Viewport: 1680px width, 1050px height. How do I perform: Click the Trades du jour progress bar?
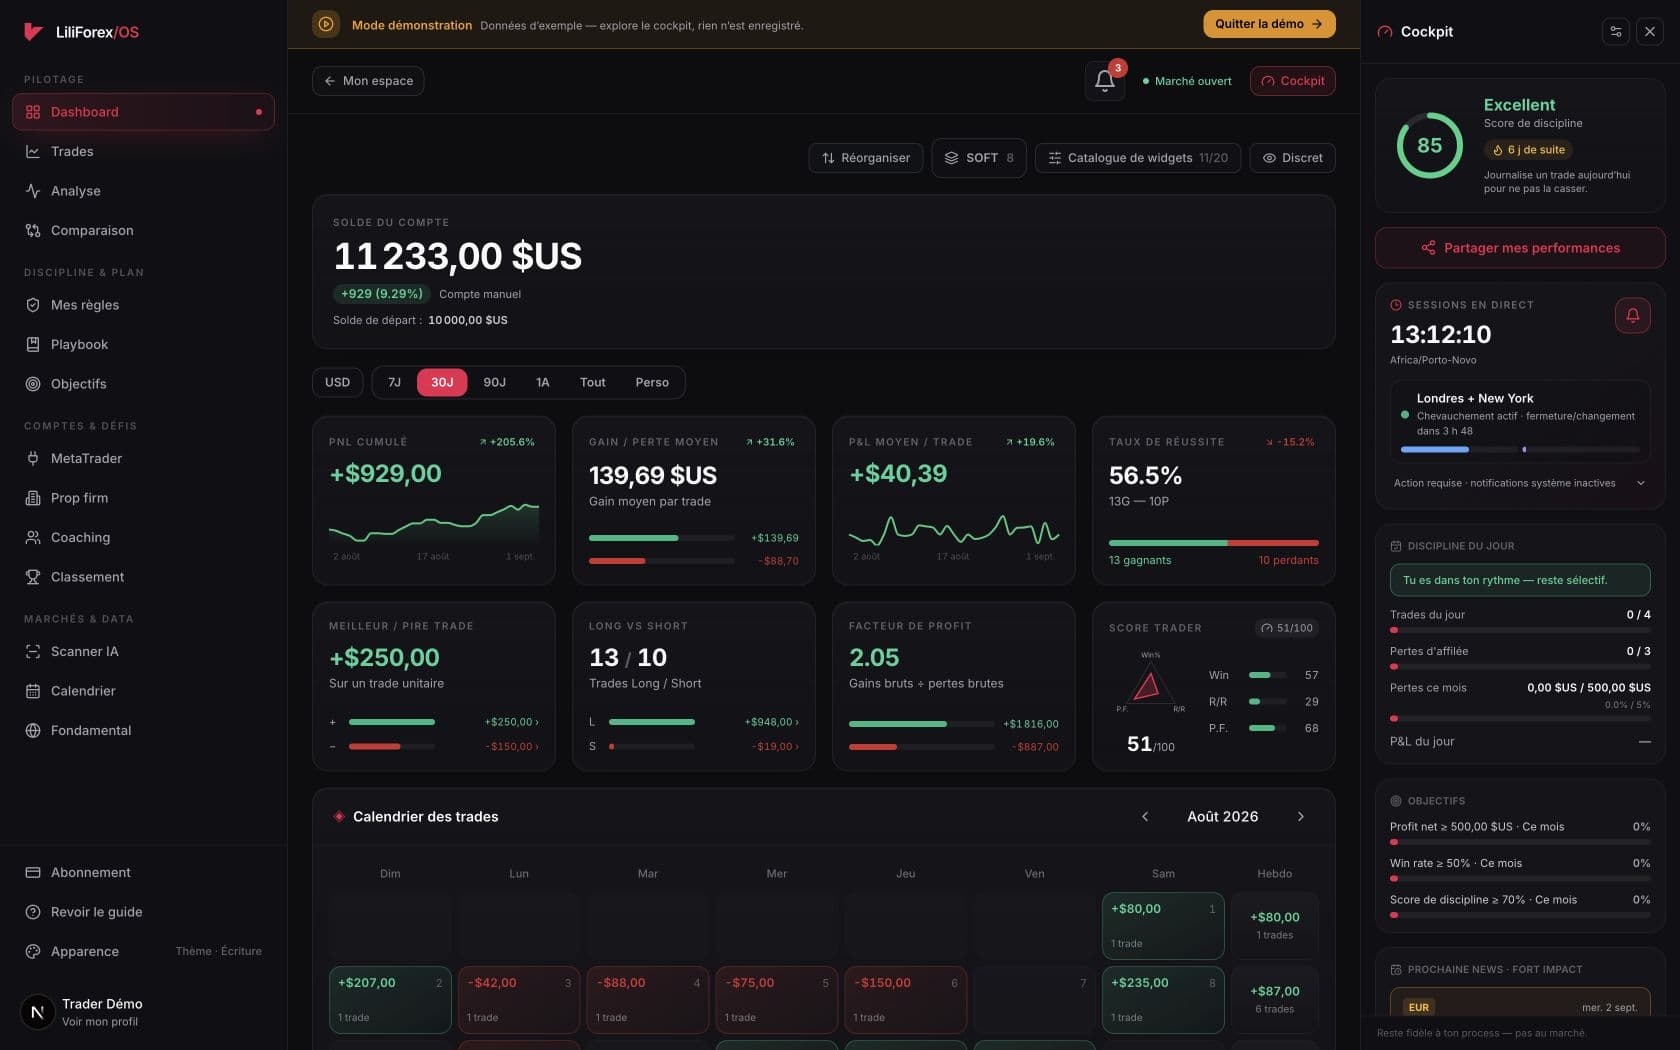[x=1520, y=631]
